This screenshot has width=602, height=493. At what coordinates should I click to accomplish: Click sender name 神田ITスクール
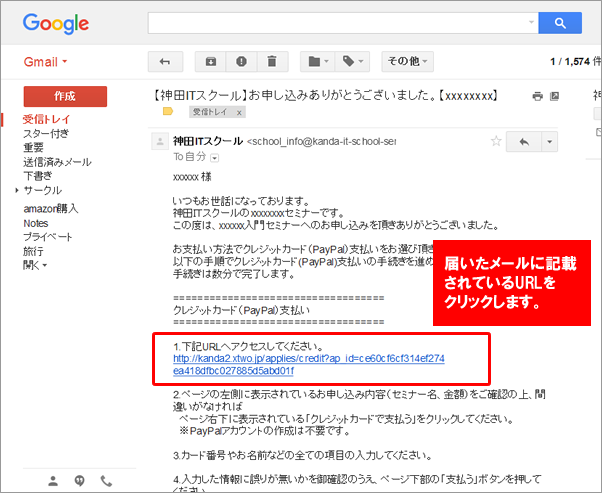coord(208,141)
